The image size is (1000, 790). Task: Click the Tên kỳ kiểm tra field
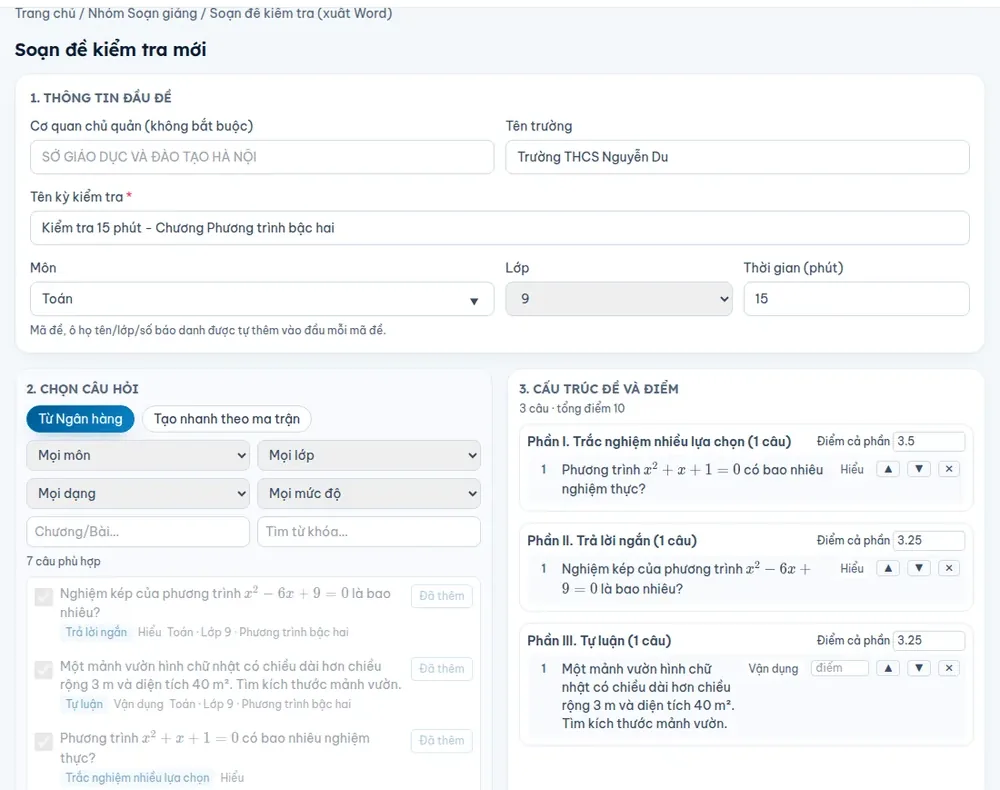[x=499, y=228]
